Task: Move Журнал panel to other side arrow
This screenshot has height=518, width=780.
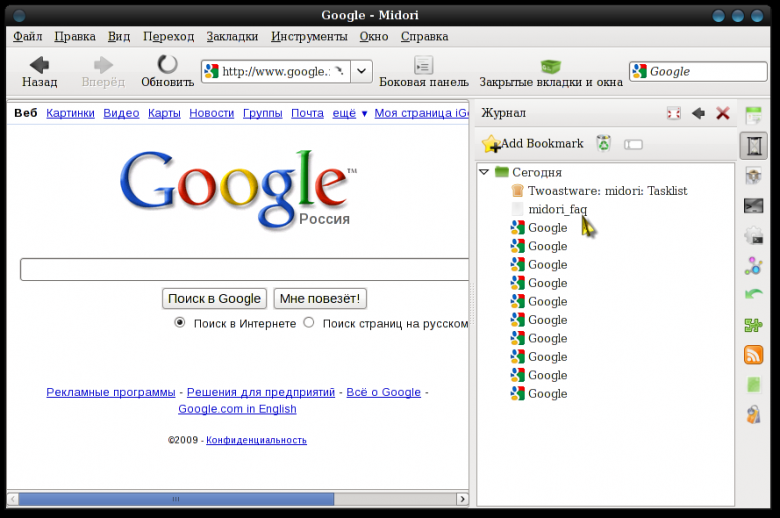Action: pyautogui.click(x=698, y=113)
